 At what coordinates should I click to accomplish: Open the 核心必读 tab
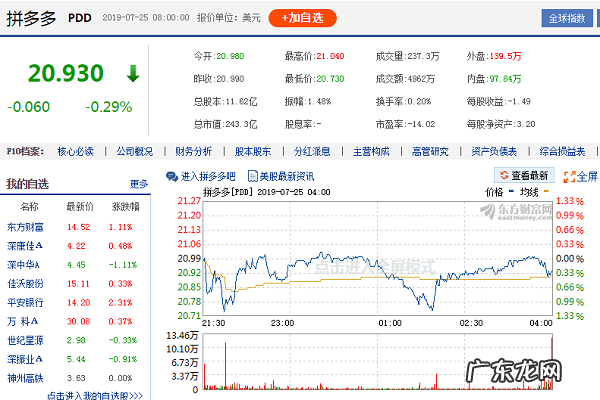click(x=75, y=152)
